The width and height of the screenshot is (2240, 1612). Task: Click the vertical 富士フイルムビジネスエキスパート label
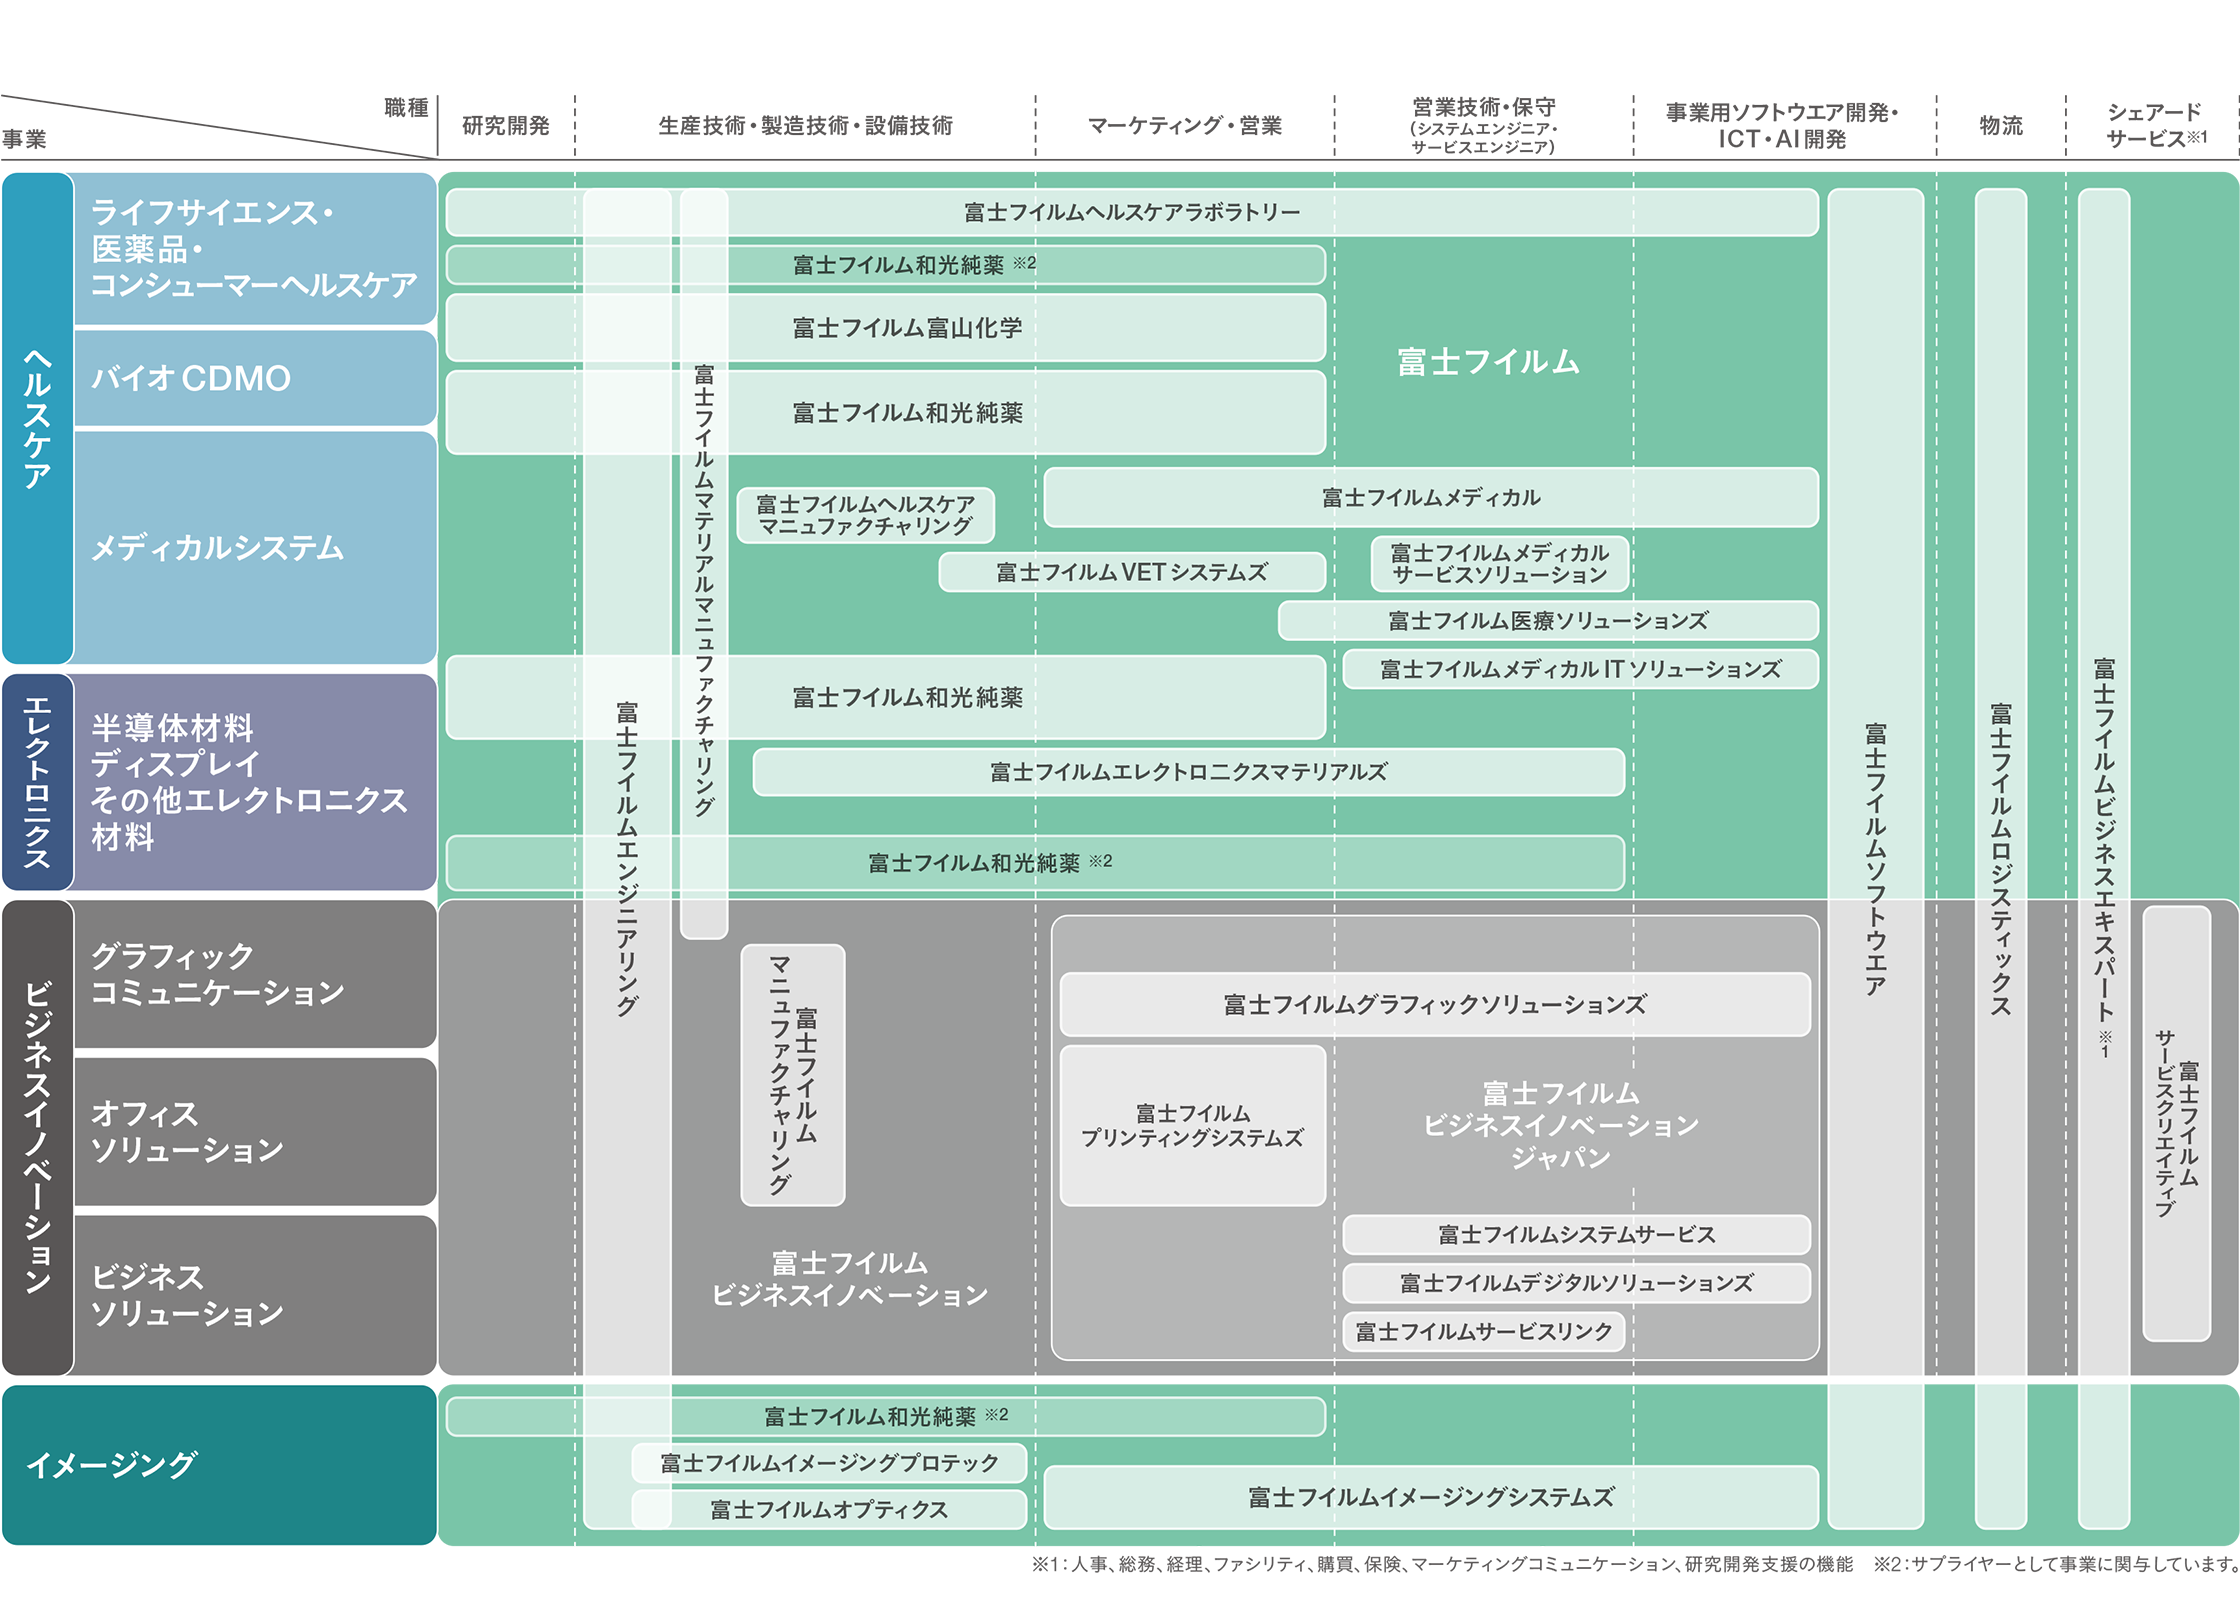pos(2104,858)
